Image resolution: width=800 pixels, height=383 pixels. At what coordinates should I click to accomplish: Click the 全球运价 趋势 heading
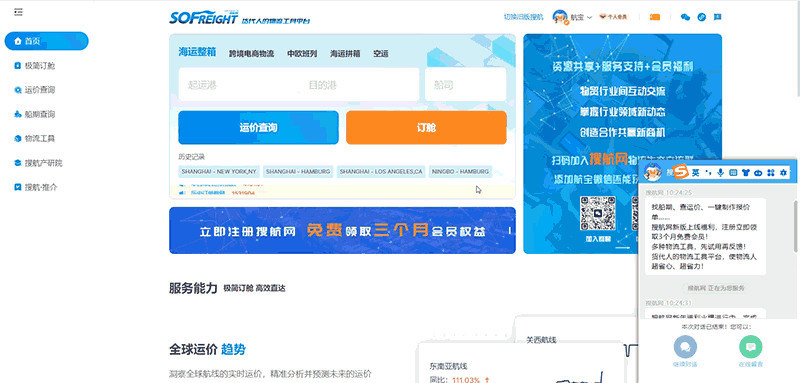[x=207, y=349]
